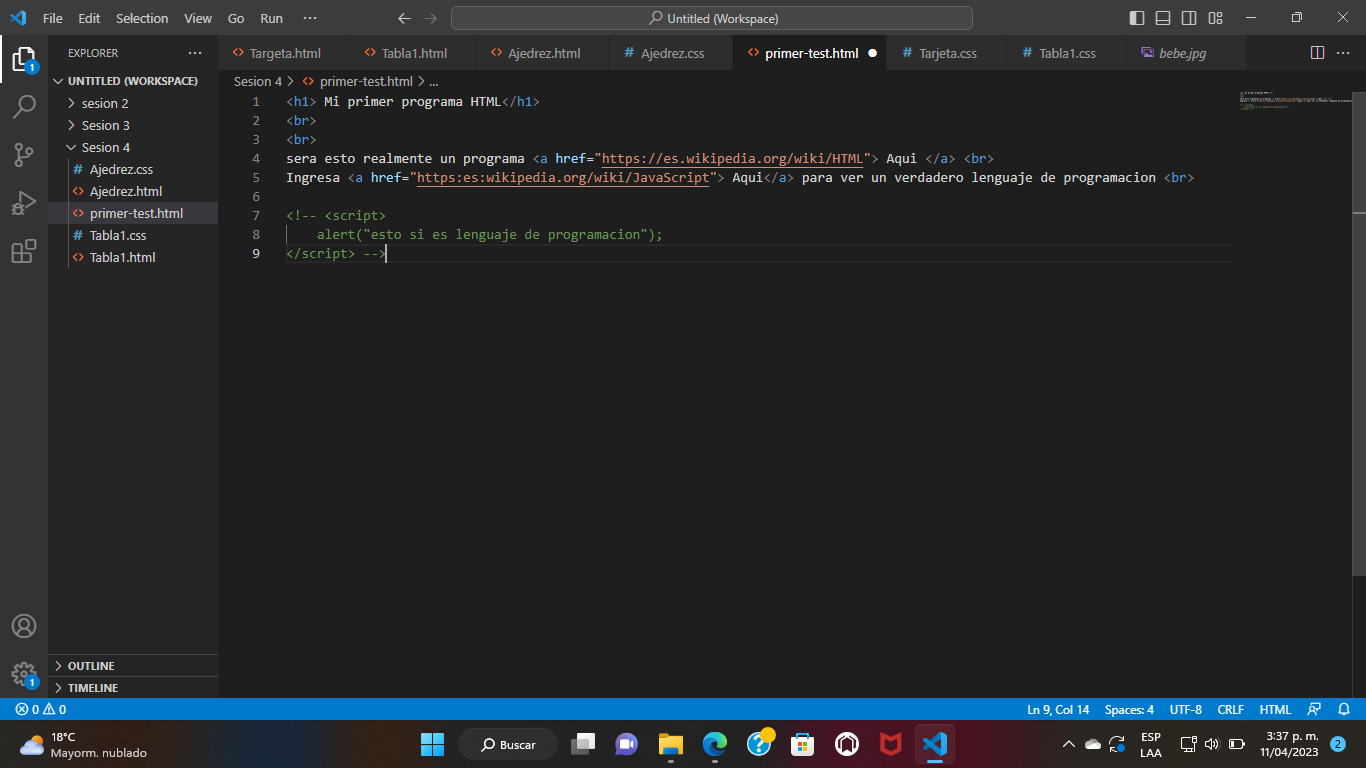Click the UTF-8 encoding selector
The width and height of the screenshot is (1366, 768).
[x=1186, y=709]
